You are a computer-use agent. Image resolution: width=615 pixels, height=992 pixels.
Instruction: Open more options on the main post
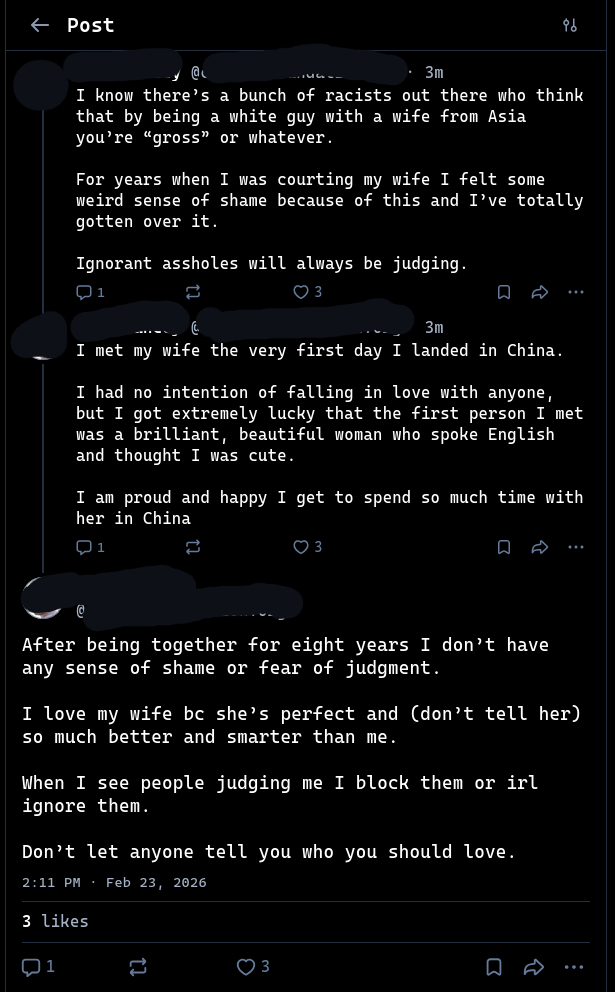(573, 967)
